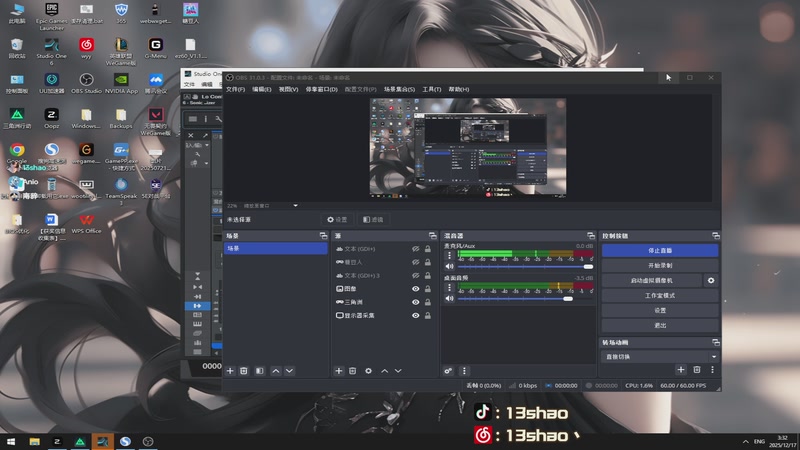Move the scene down in the 场景 panel

289,371
